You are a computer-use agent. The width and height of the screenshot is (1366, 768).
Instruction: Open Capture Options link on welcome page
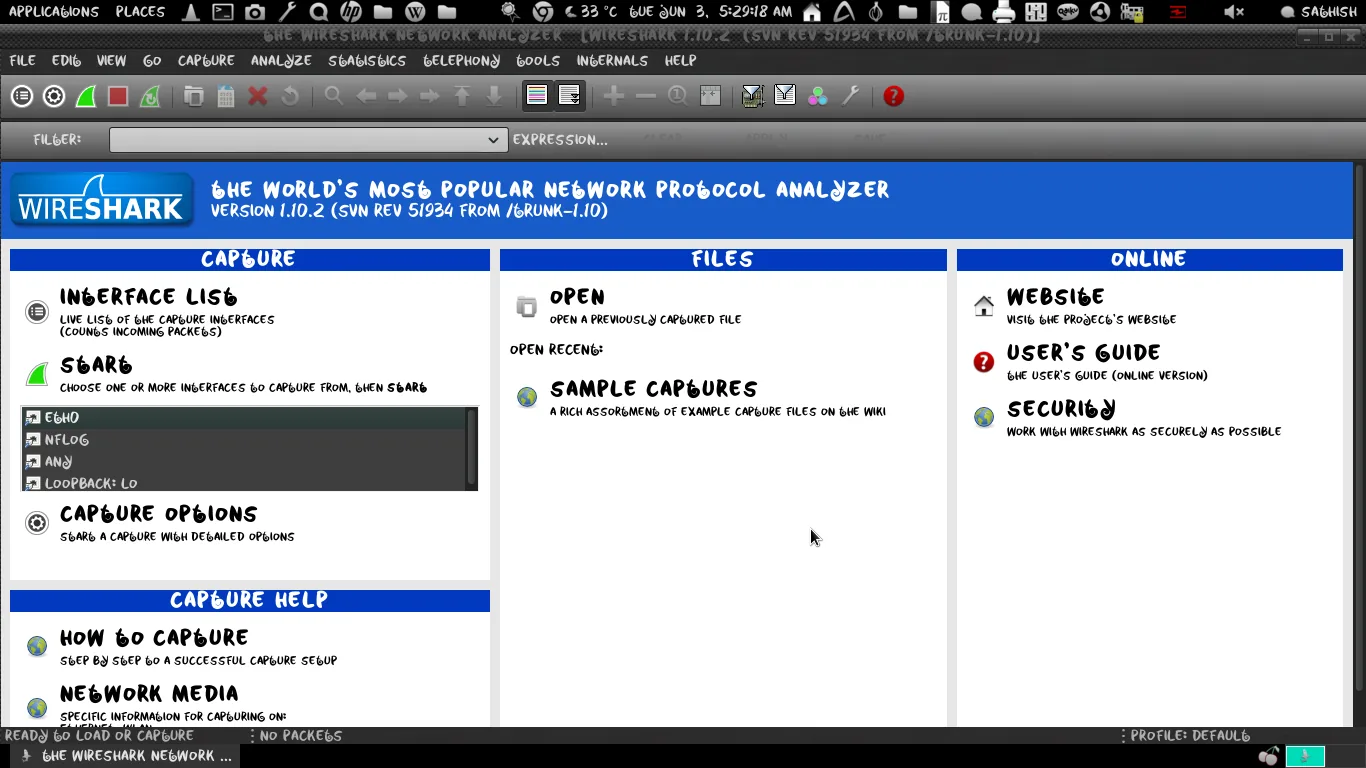(x=158, y=514)
